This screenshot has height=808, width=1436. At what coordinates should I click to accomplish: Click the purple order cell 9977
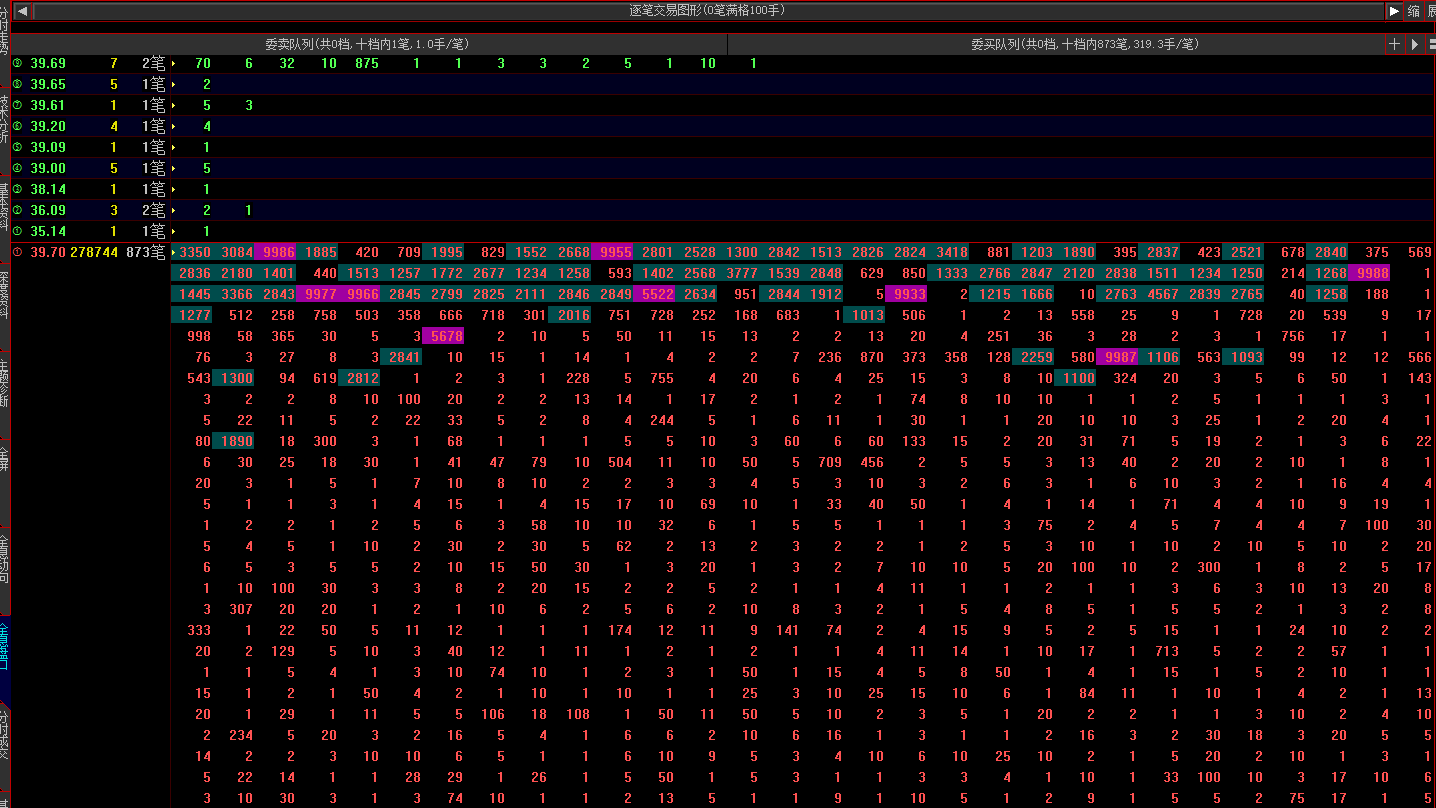coord(318,294)
